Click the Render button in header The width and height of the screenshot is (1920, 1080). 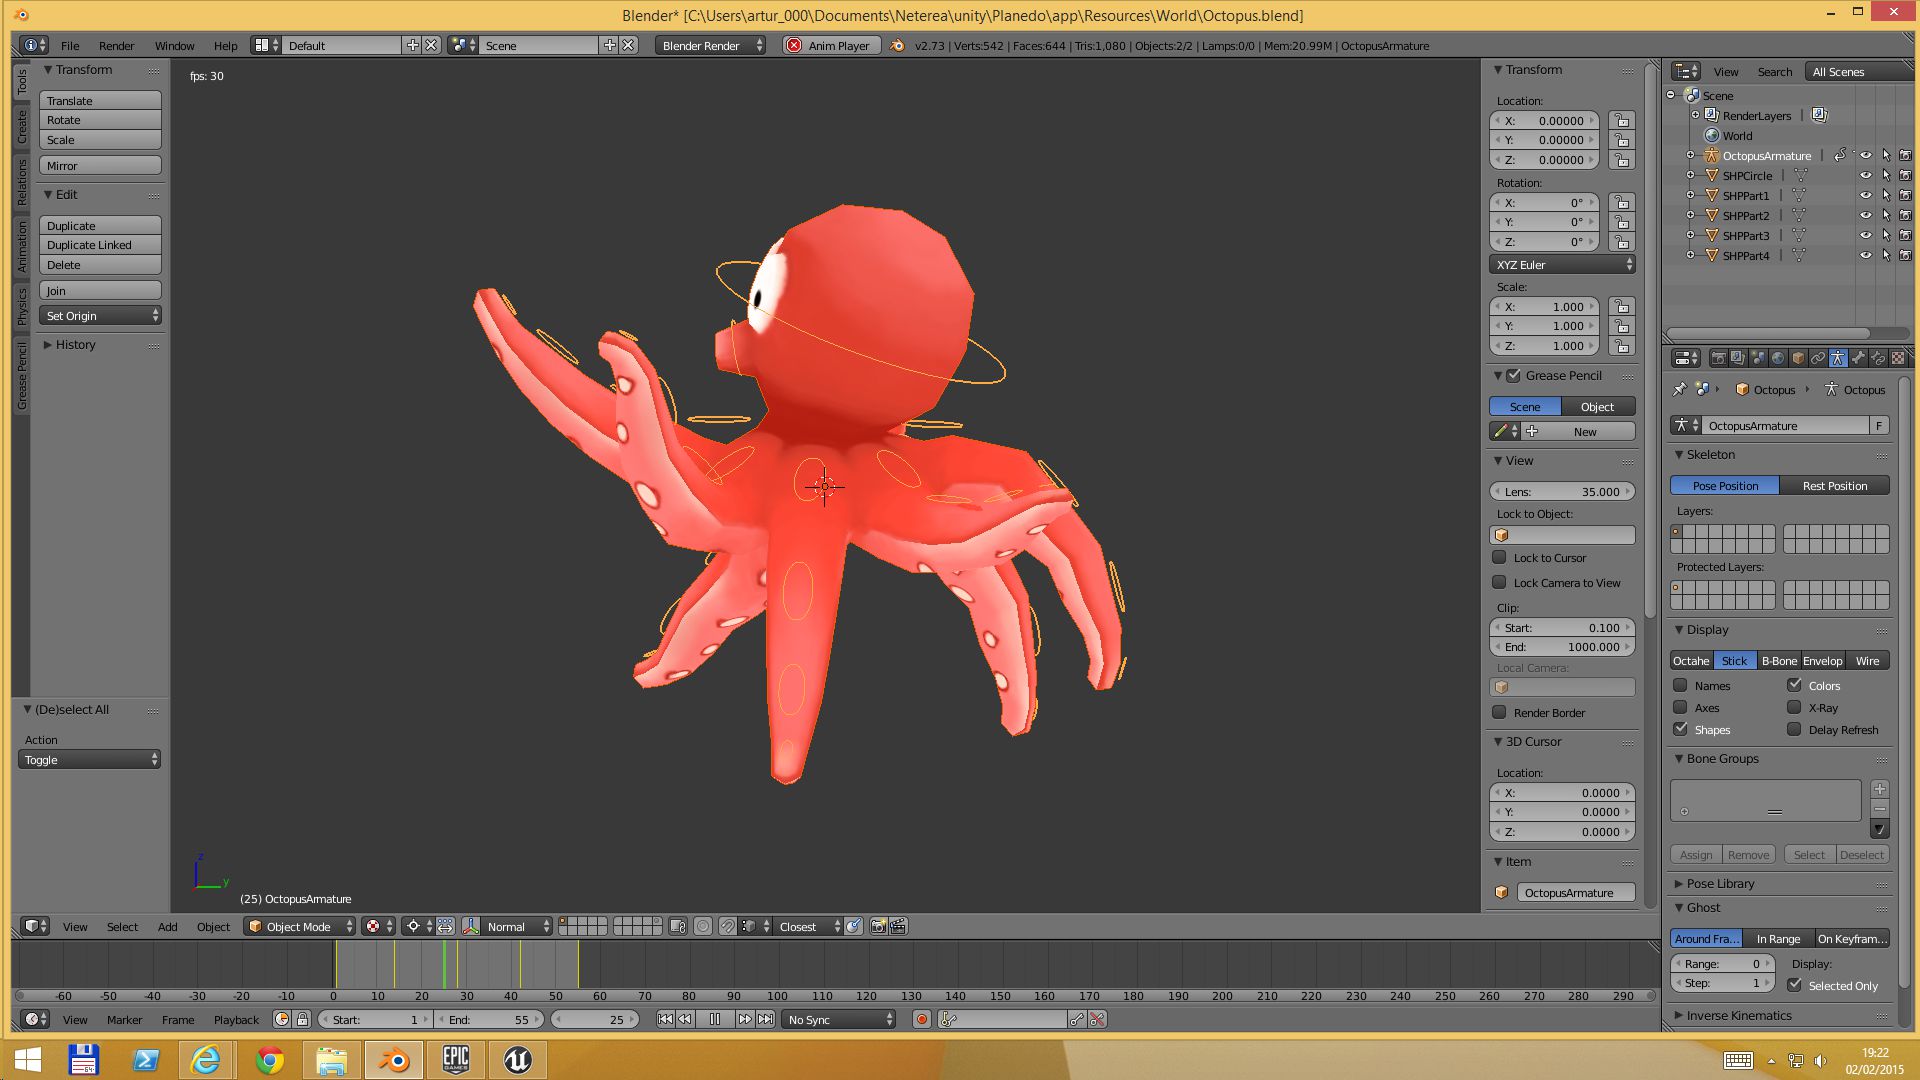tap(117, 45)
